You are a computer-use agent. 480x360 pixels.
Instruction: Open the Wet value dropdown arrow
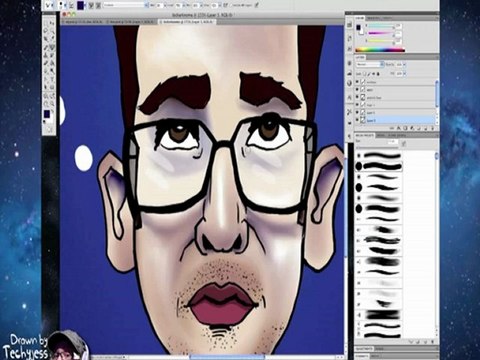(165, 5)
